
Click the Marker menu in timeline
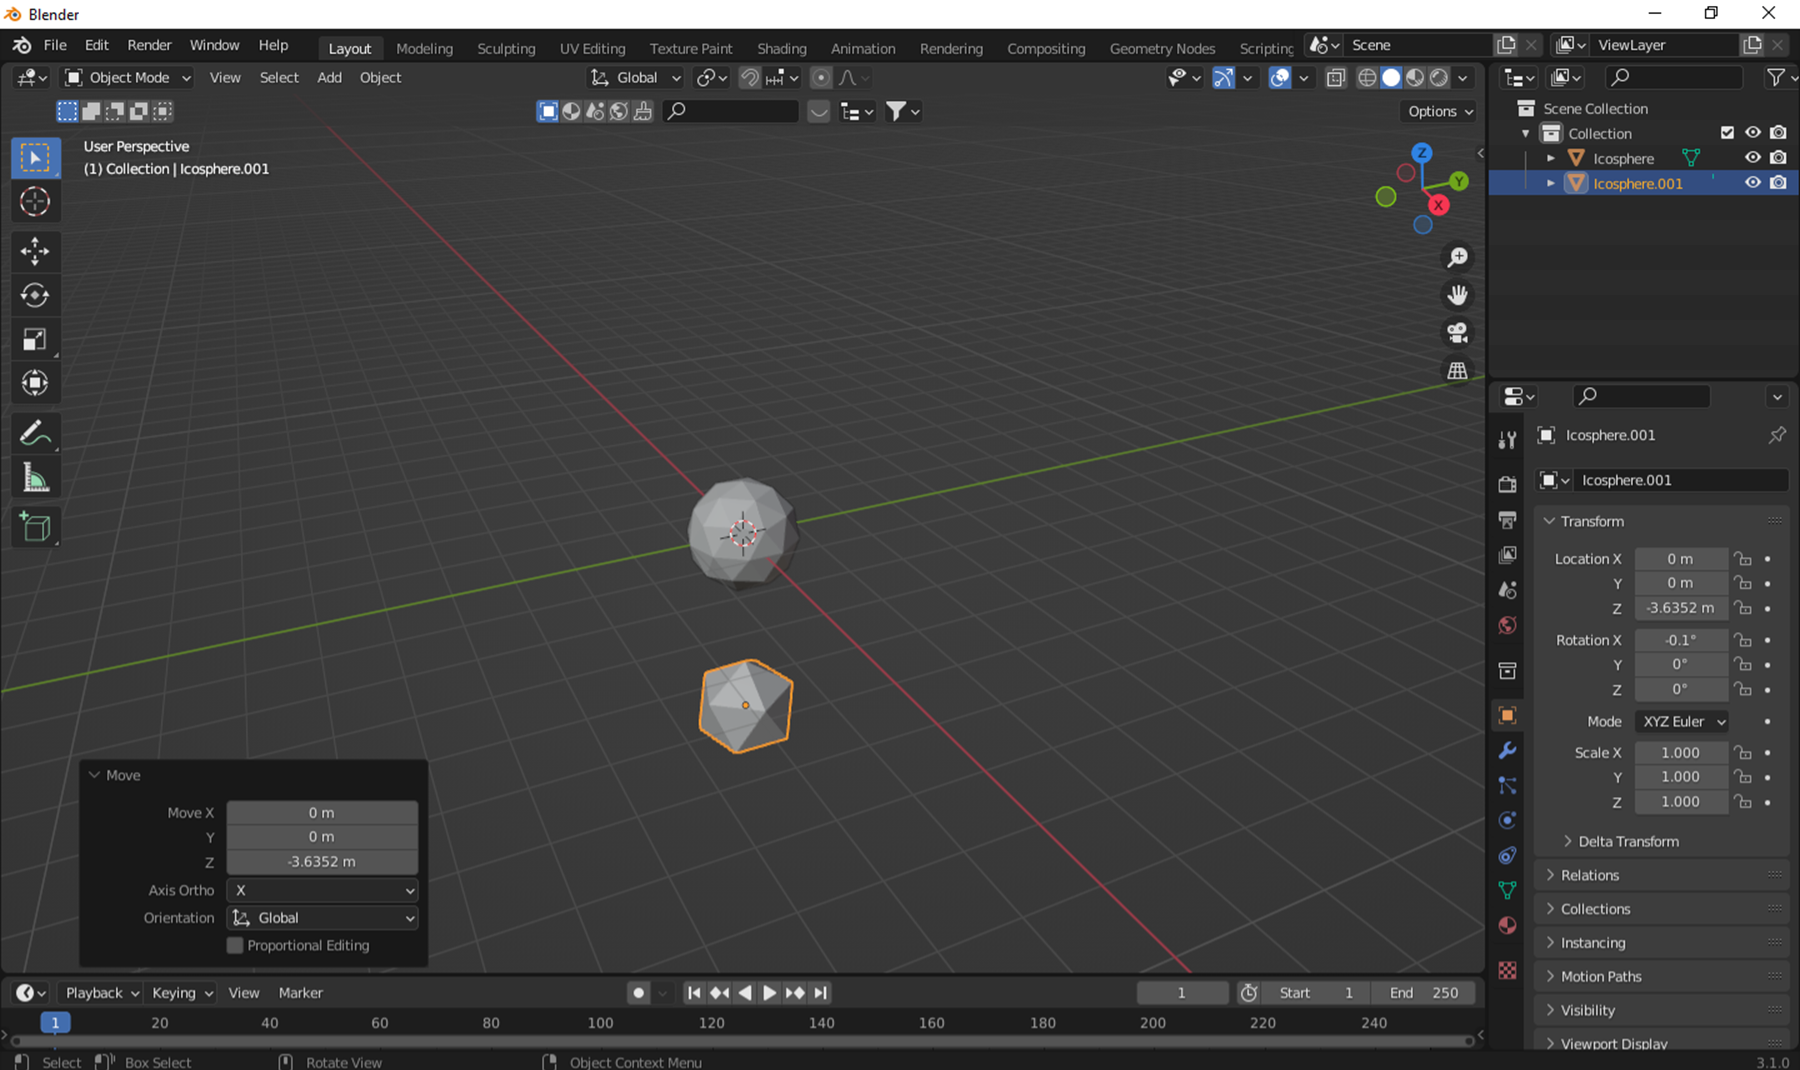coord(300,993)
